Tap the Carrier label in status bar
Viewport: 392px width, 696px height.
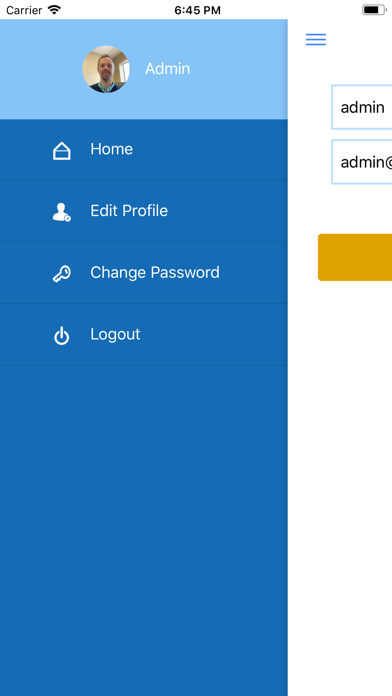24,10
